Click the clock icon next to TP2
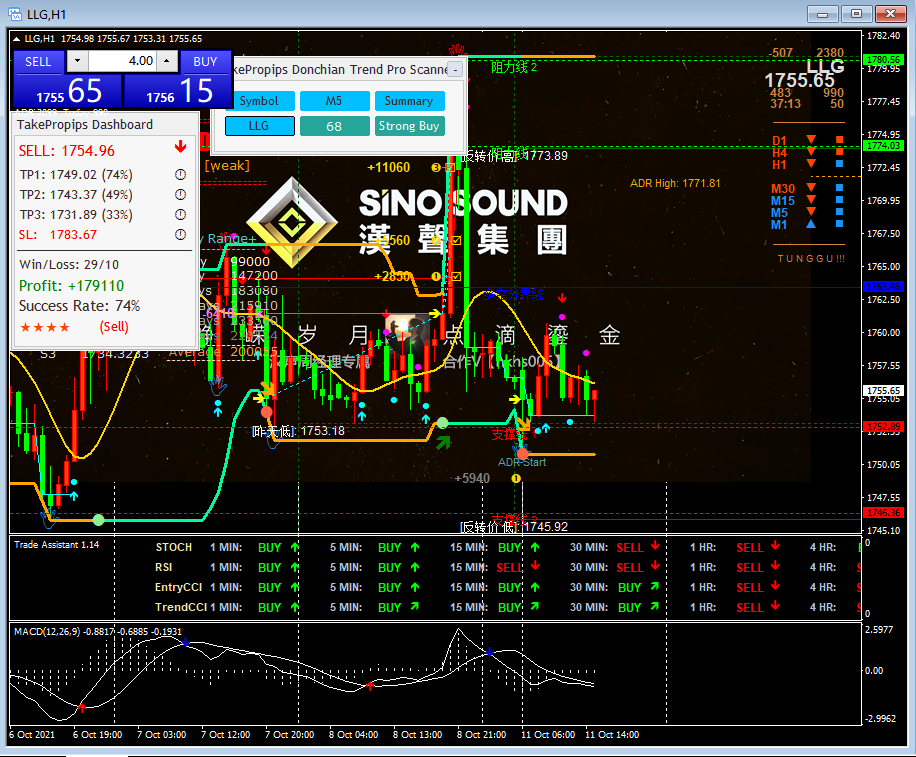Screen dimensions: 916x757 pos(181,194)
